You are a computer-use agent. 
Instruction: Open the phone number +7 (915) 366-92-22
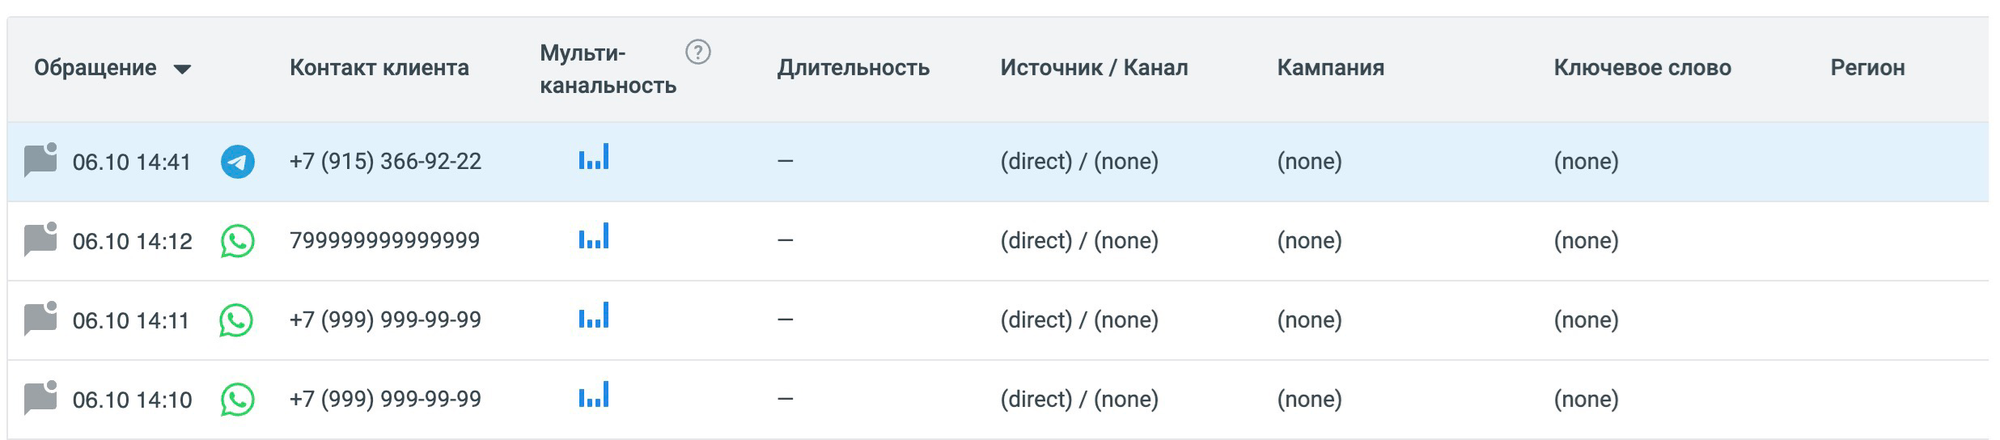click(x=385, y=161)
